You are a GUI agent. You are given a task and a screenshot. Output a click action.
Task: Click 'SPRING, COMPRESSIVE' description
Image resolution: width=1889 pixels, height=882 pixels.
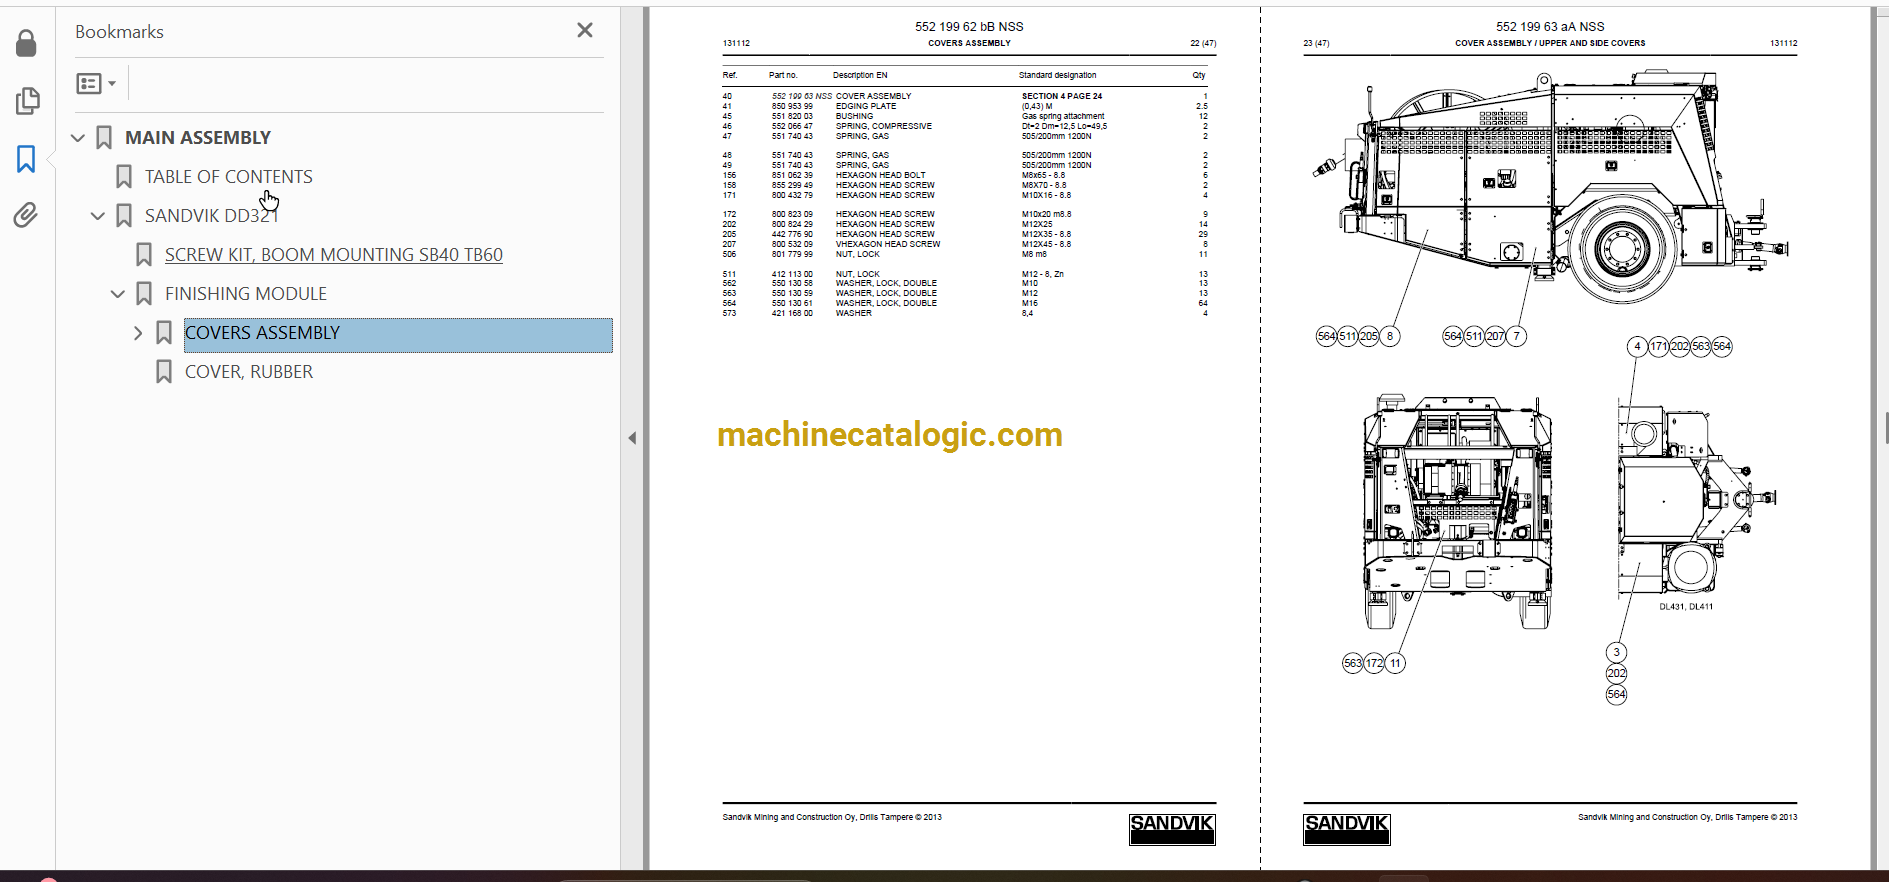pos(884,126)
